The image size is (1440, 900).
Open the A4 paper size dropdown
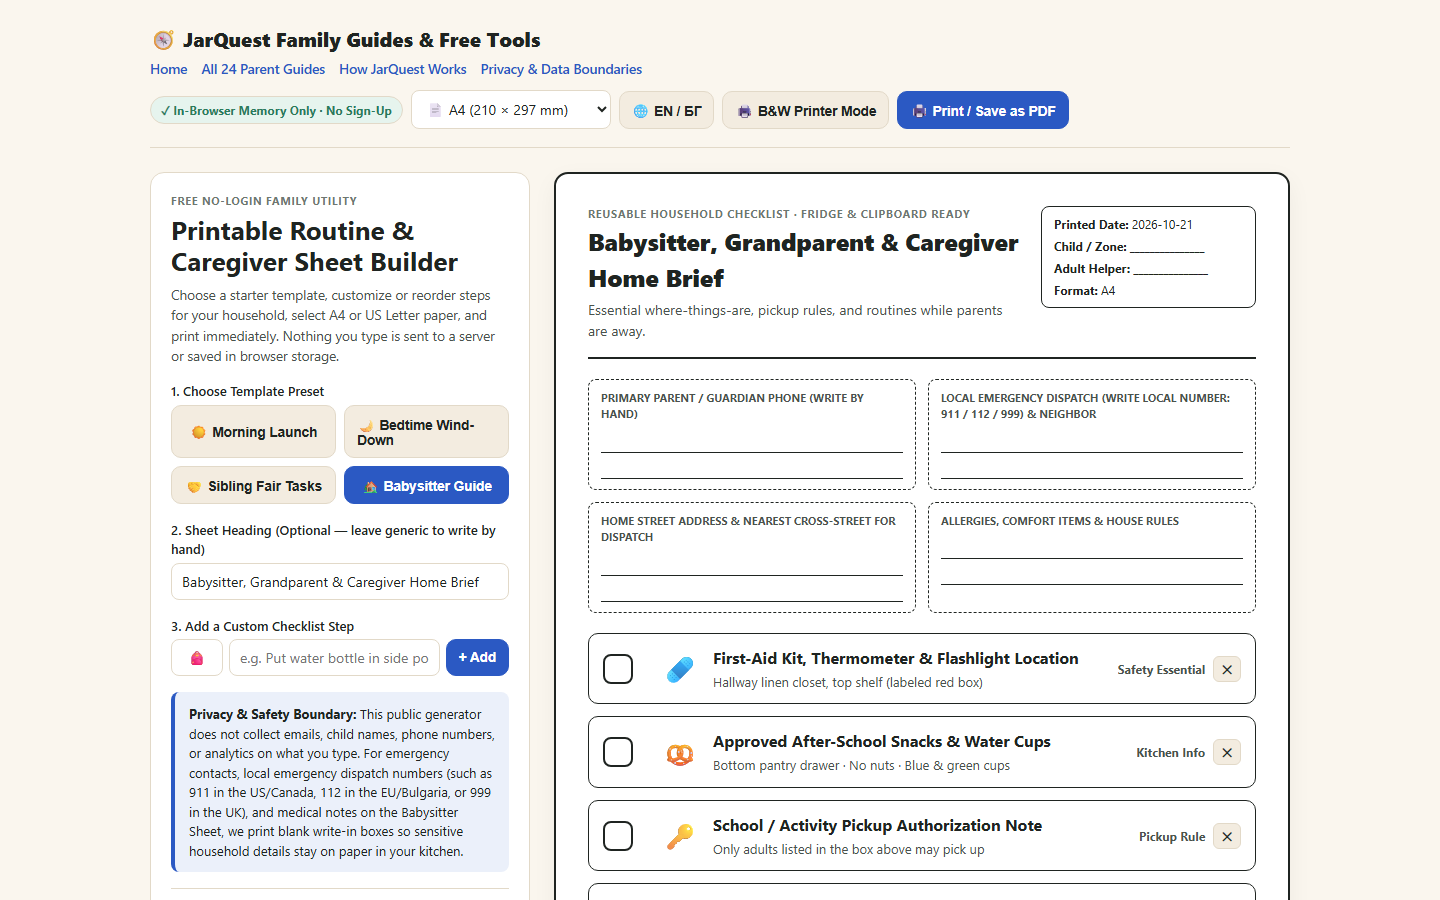[x=511, y=110]
